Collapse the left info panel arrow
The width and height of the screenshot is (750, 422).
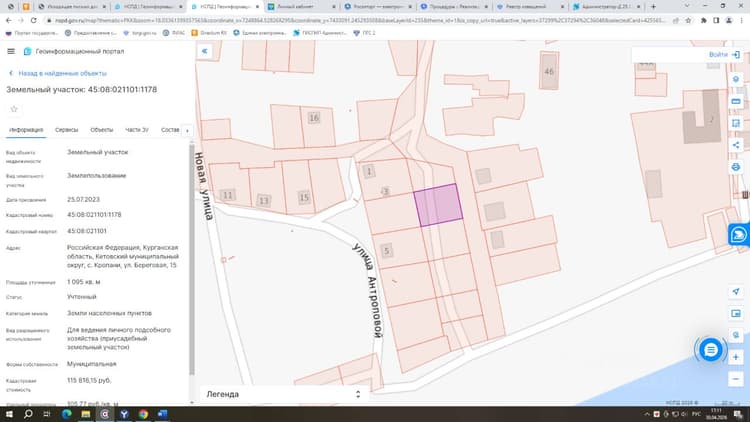pos(205,51)
